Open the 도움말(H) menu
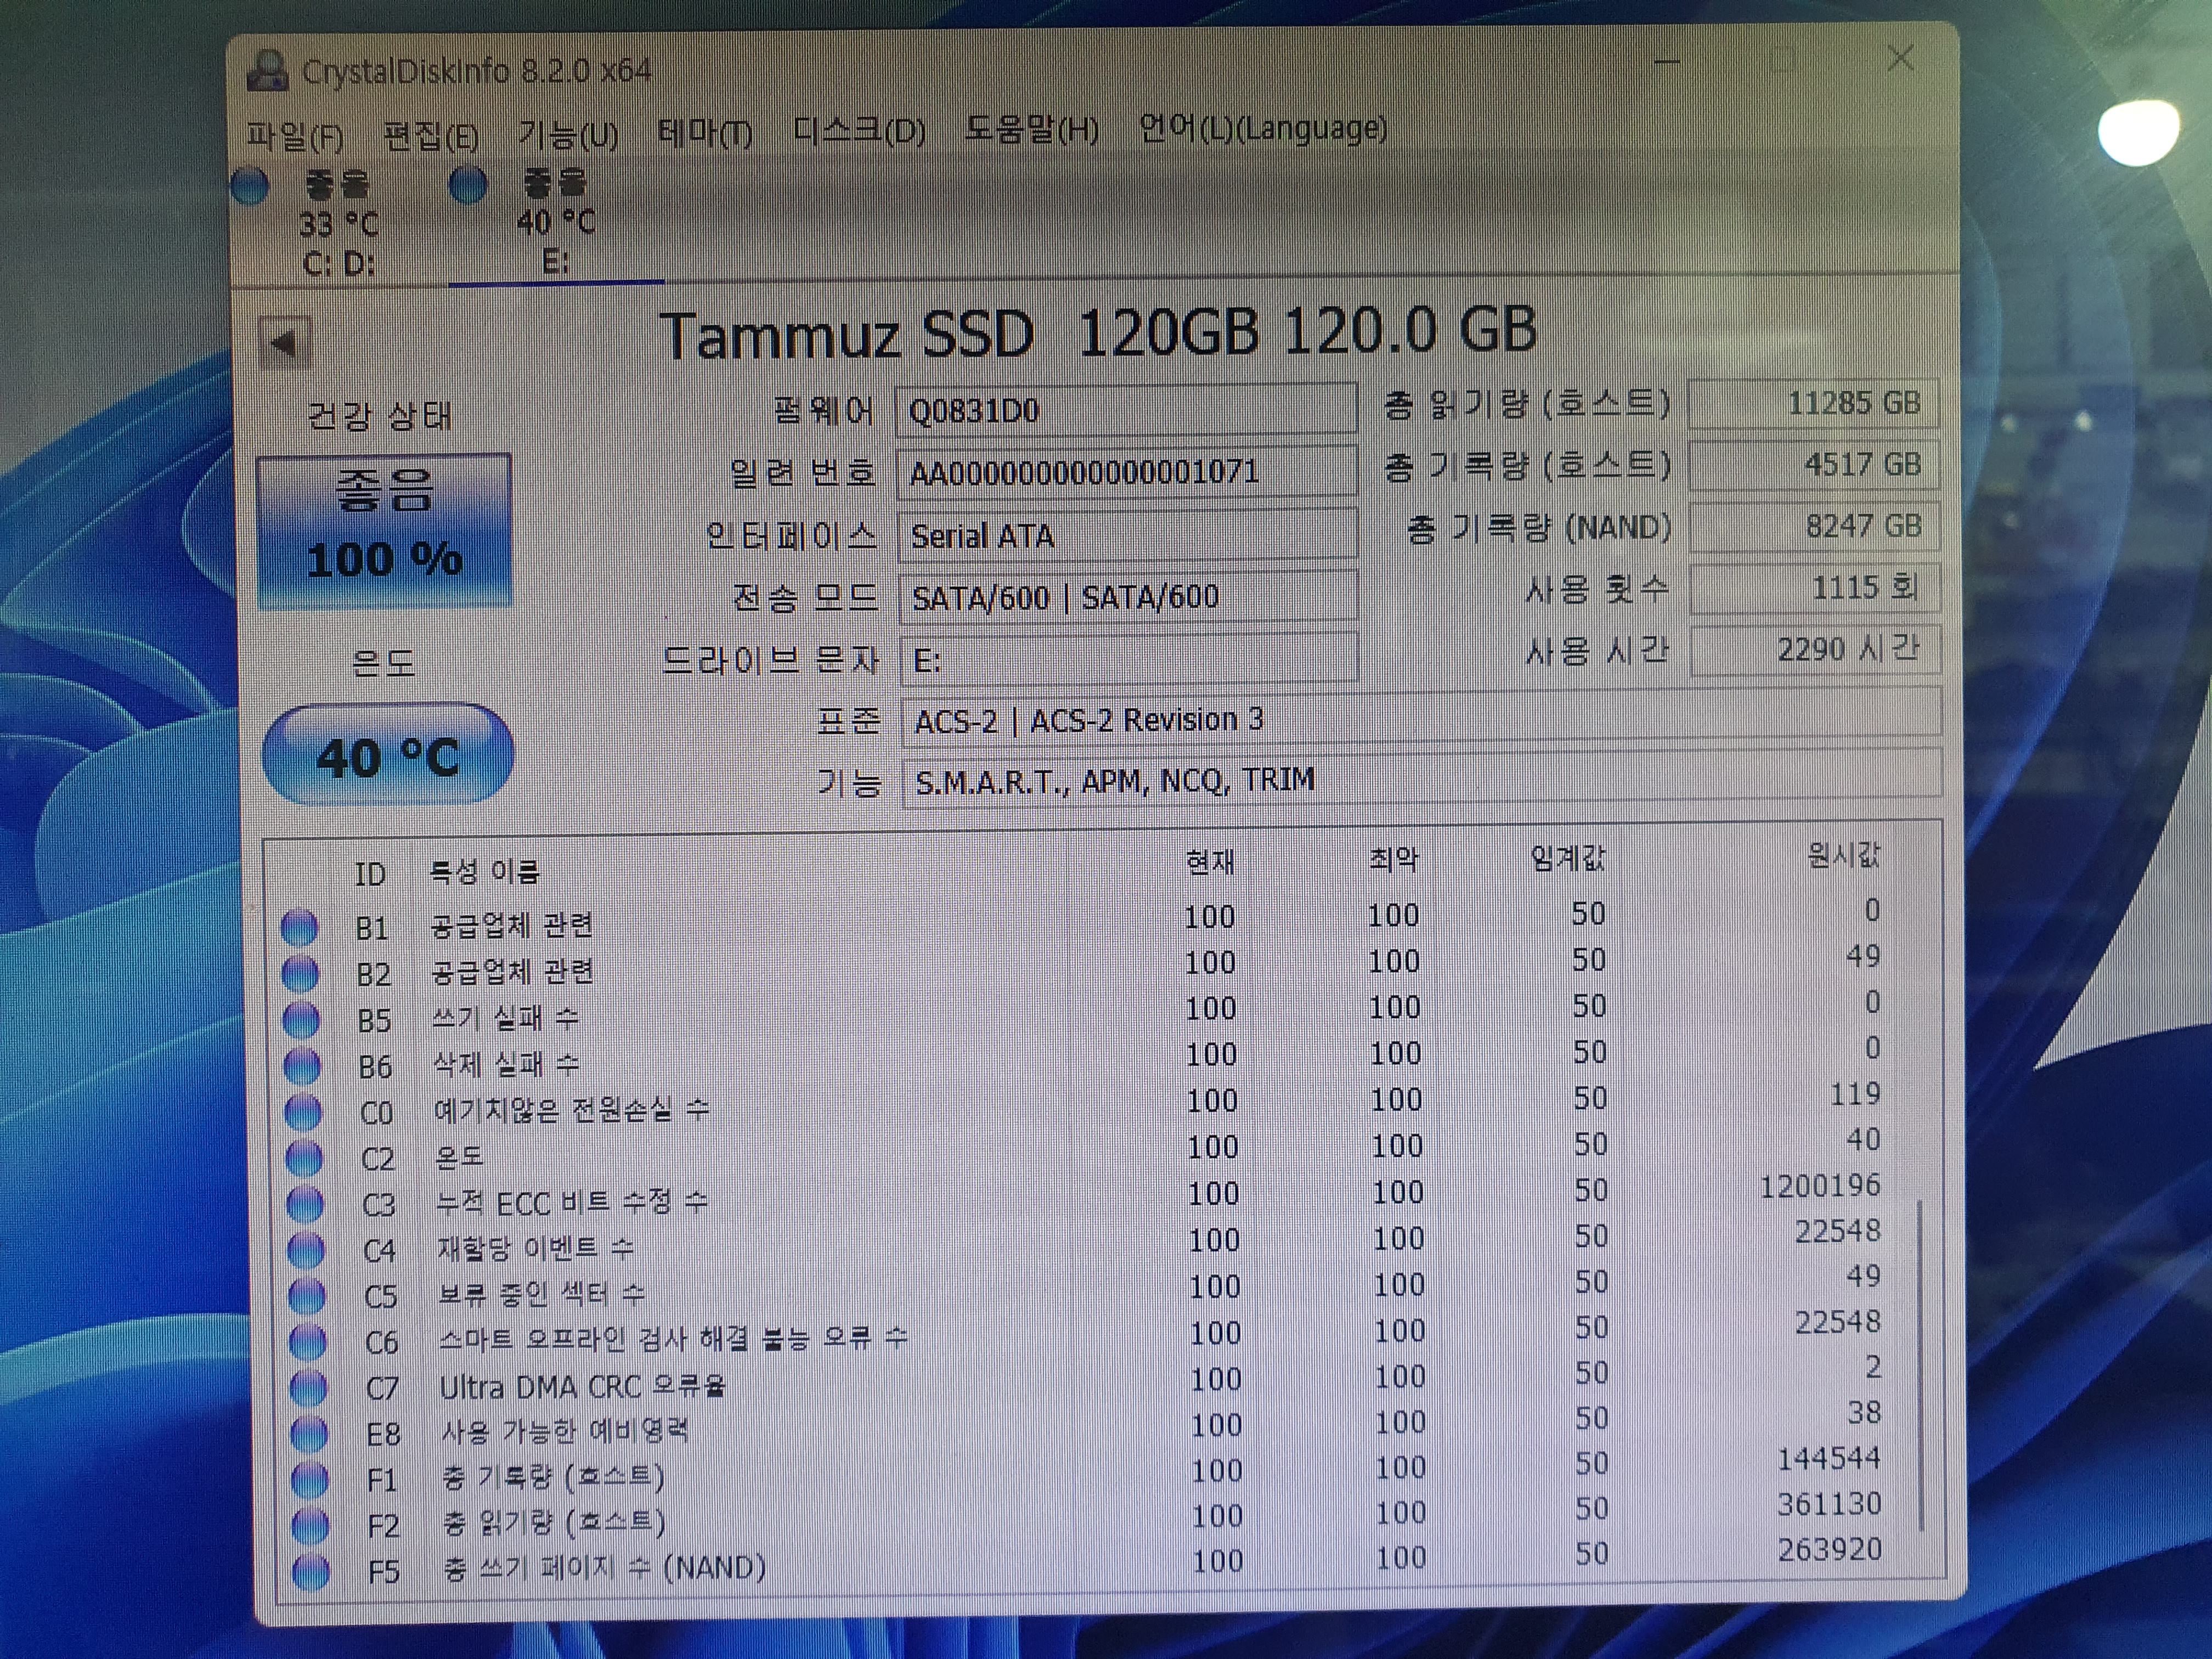Image resolution: width=2212 pixels, height=1659 pixels. click(x=1031, y=129)
